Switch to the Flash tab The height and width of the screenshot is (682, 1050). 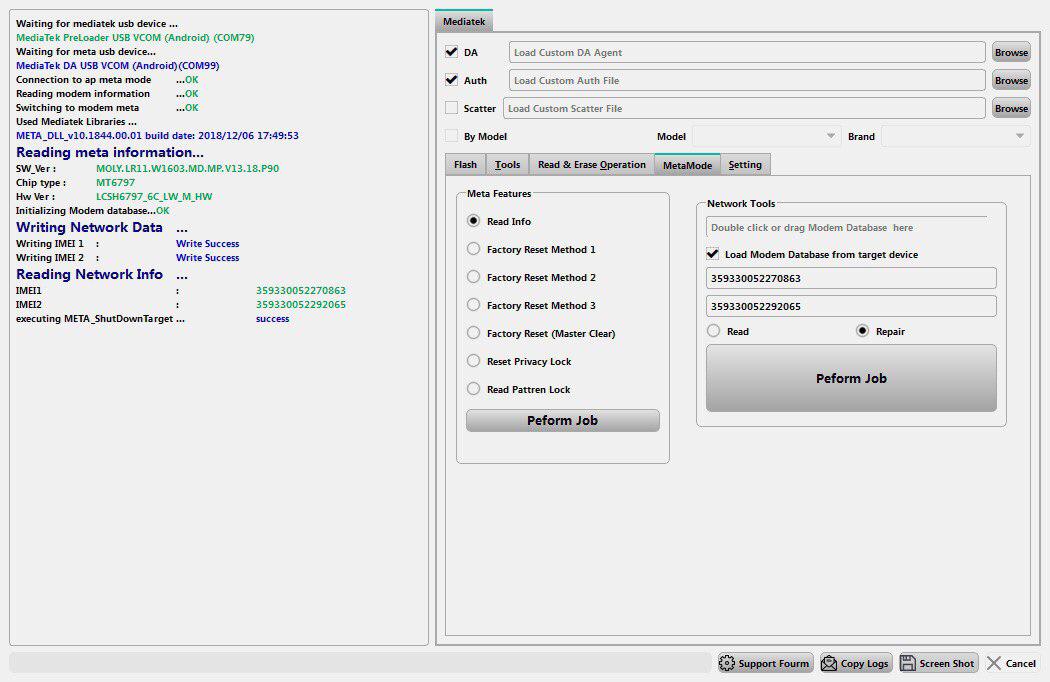465,165
